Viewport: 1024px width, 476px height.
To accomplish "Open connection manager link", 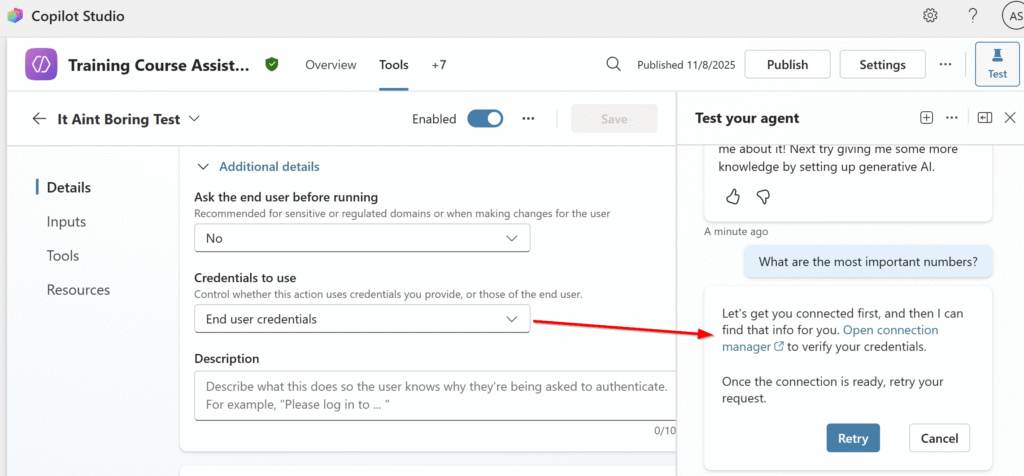I will point(830,338).
